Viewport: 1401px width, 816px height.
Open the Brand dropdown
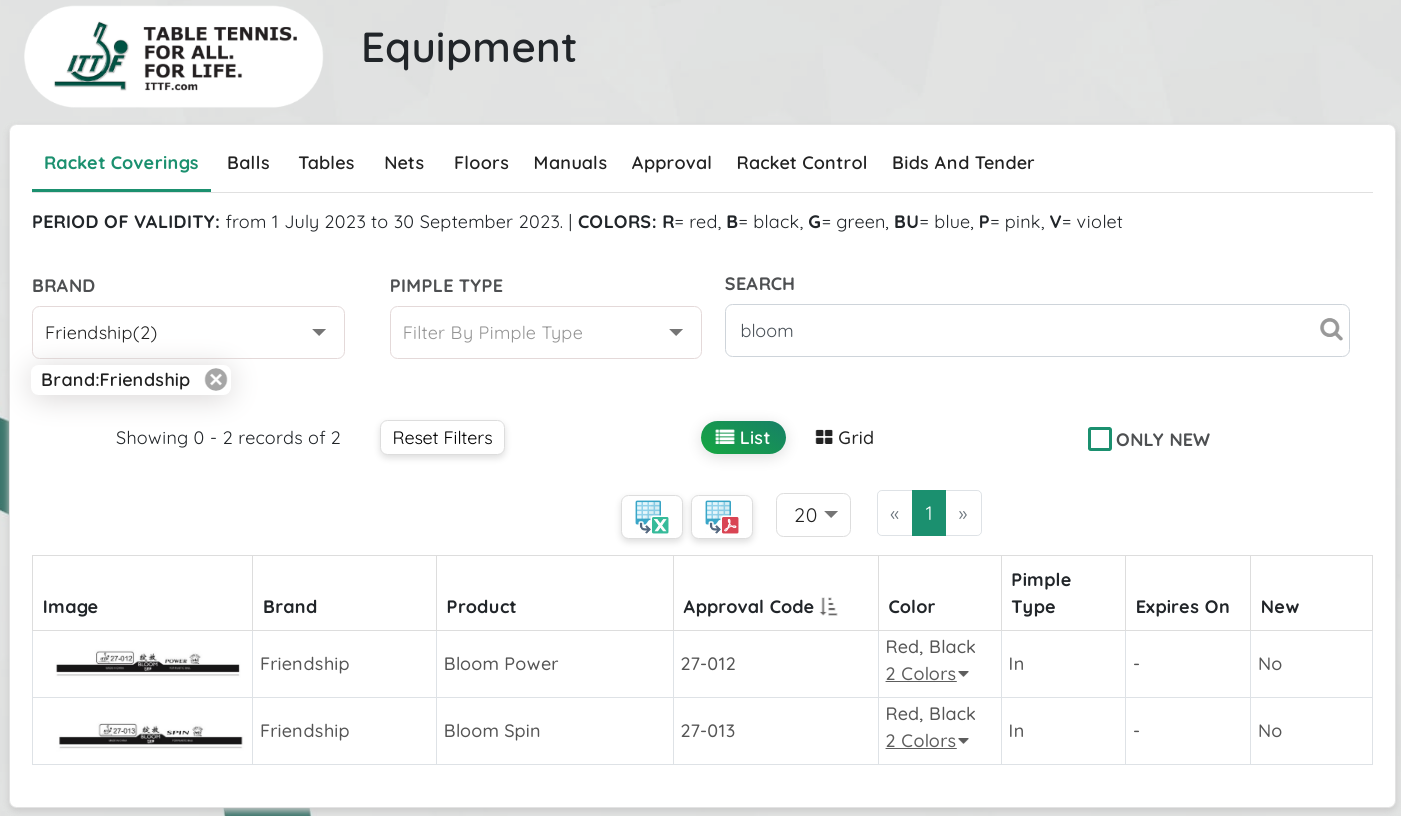tap(188, 332)
